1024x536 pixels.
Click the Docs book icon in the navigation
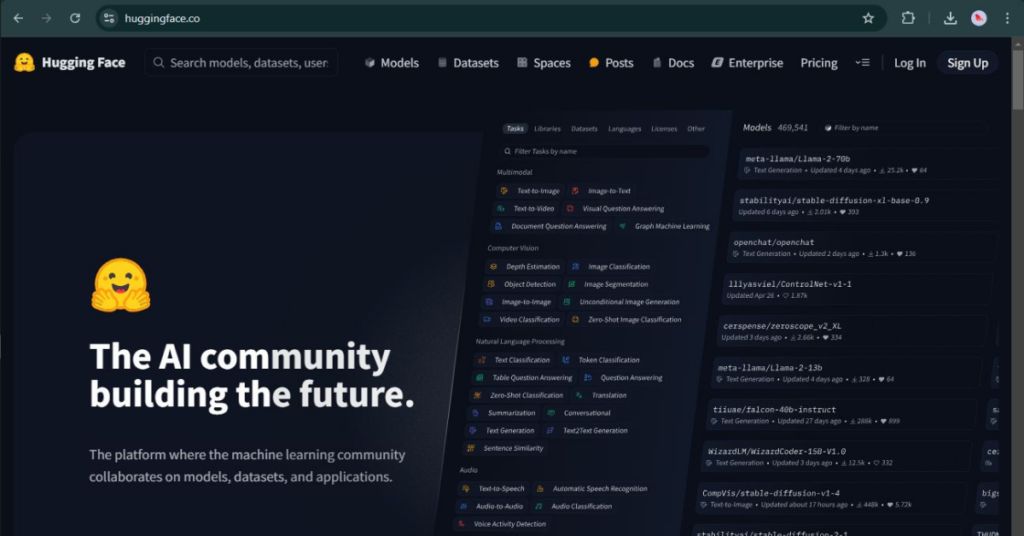657,63
